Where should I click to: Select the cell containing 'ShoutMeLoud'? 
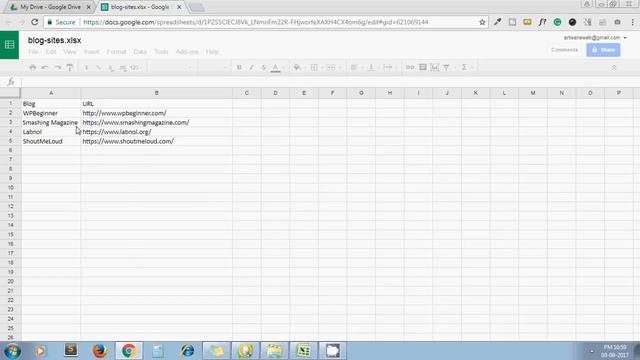(51, 141)
